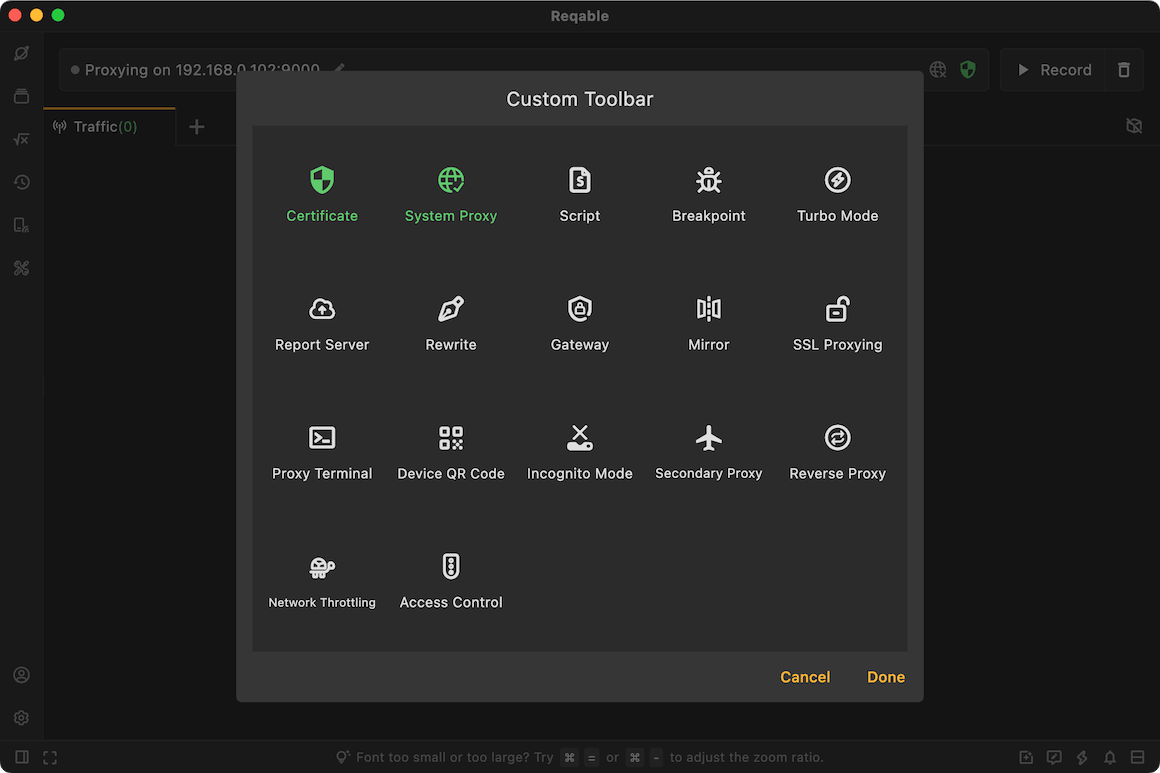Select the Script icon
1160x773 pixels.
[579, 180]
